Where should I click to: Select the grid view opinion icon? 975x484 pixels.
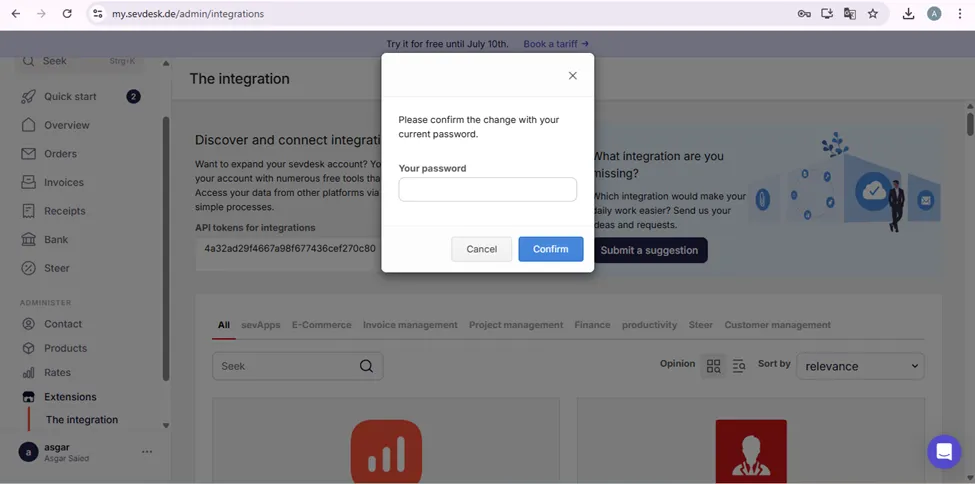713,366
